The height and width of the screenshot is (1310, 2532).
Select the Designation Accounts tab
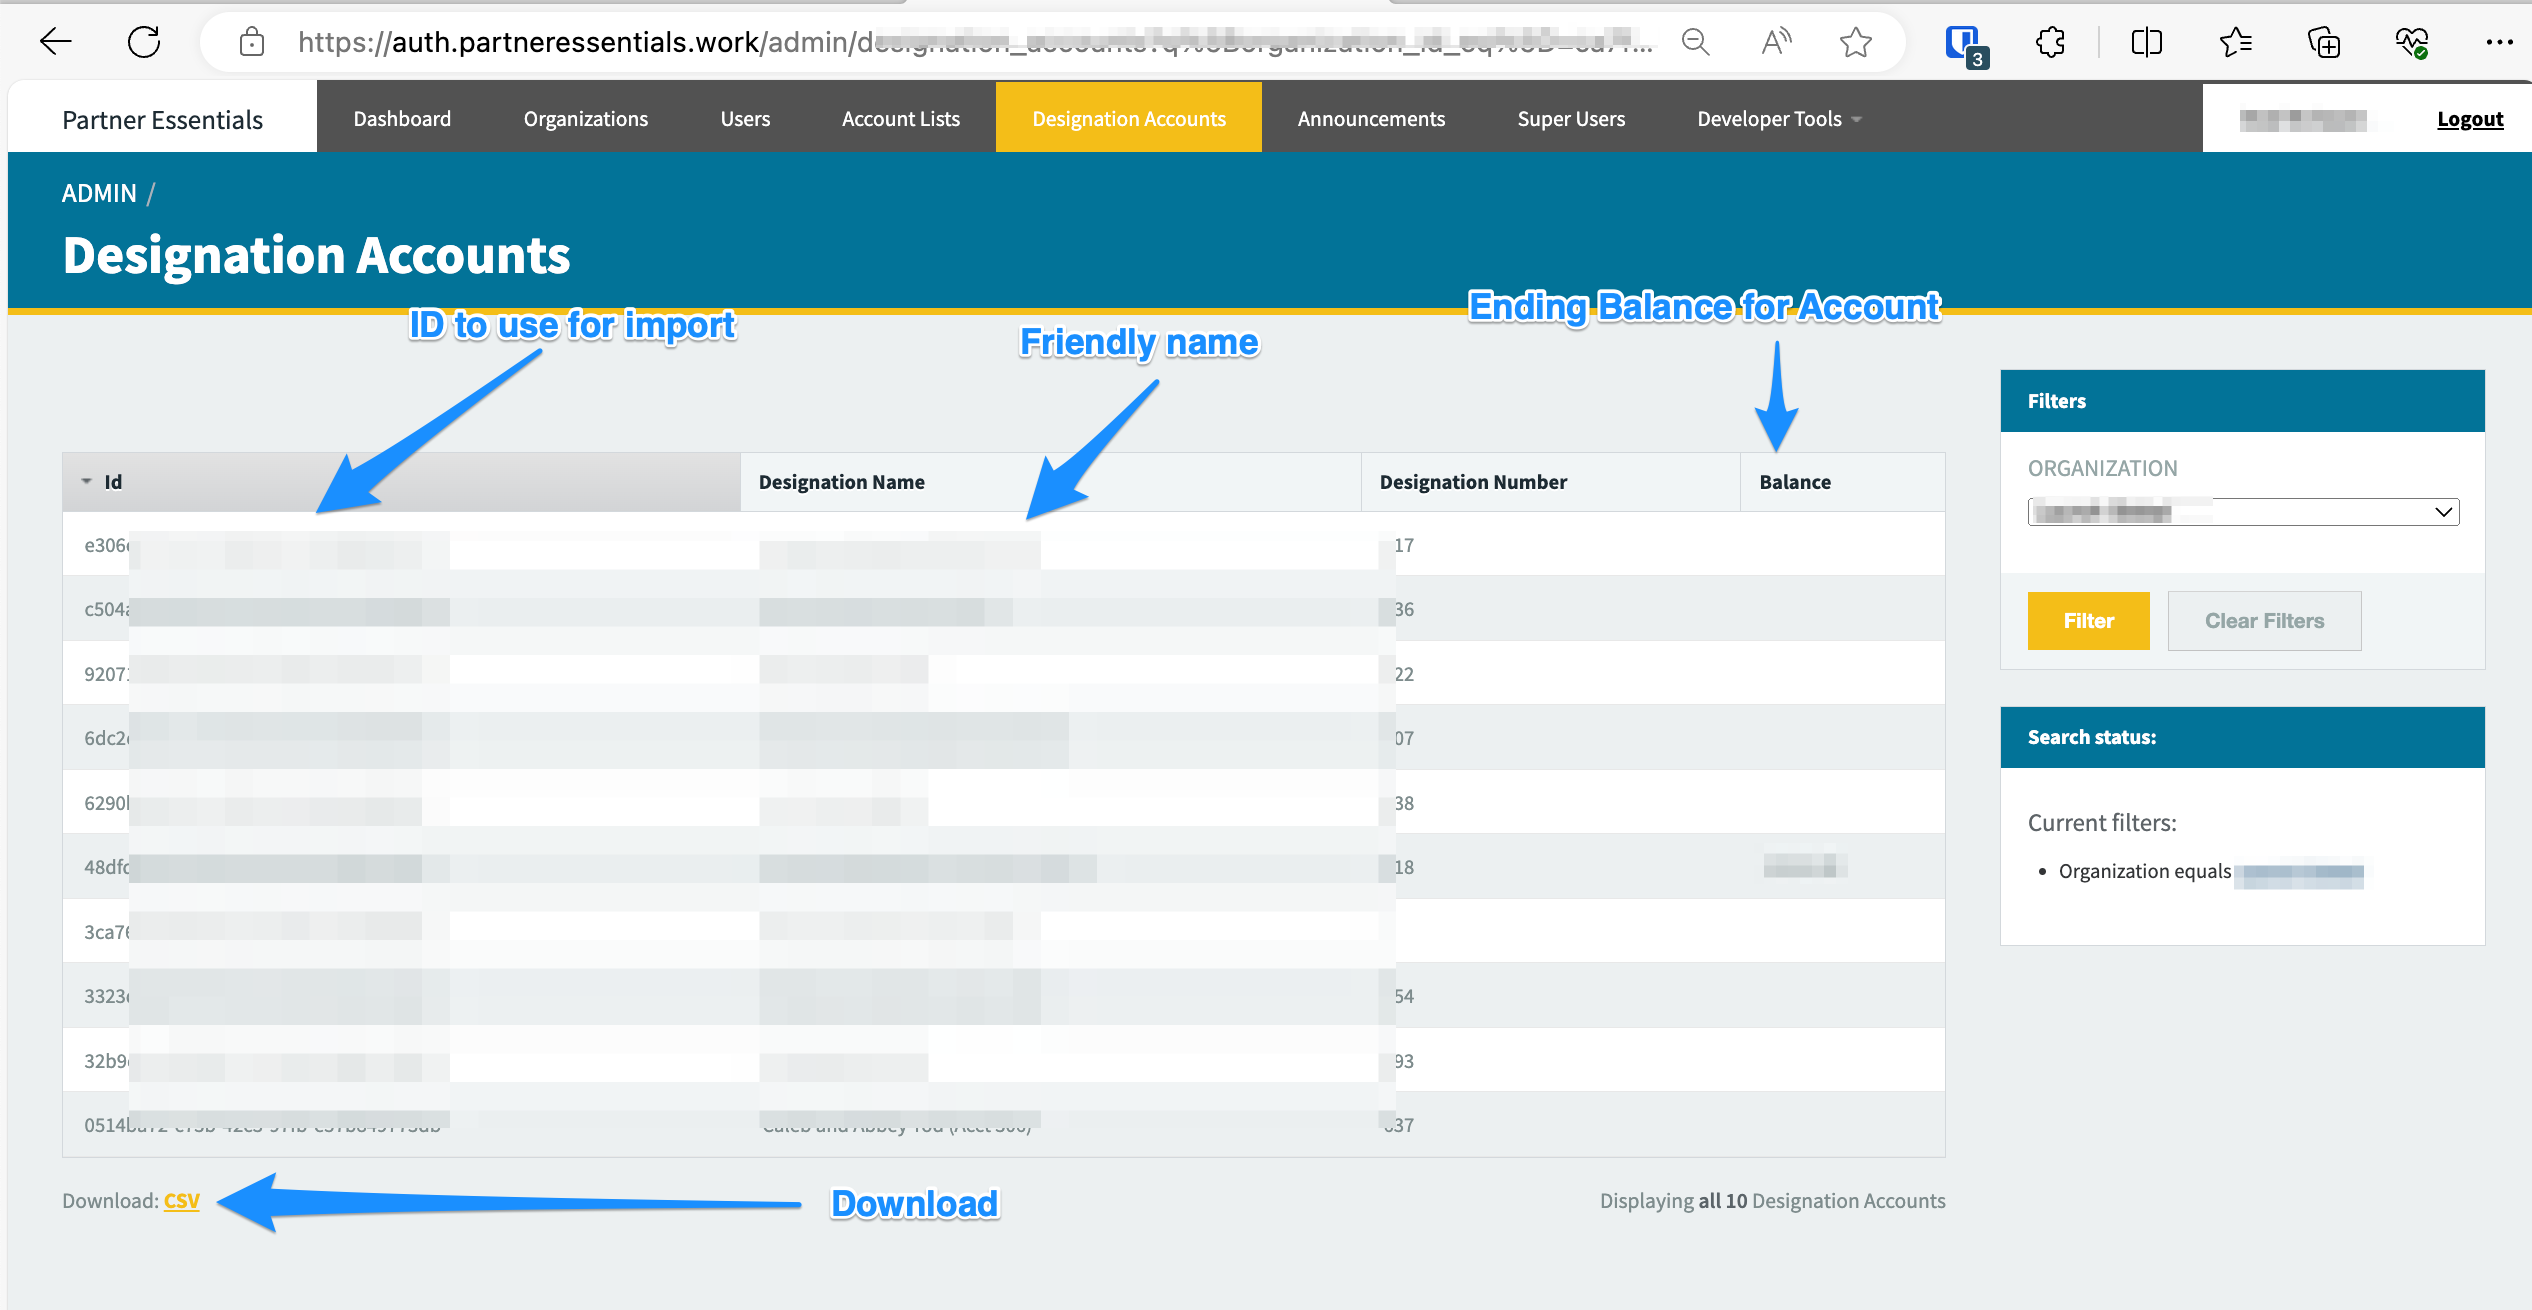tap(1129, 118)
